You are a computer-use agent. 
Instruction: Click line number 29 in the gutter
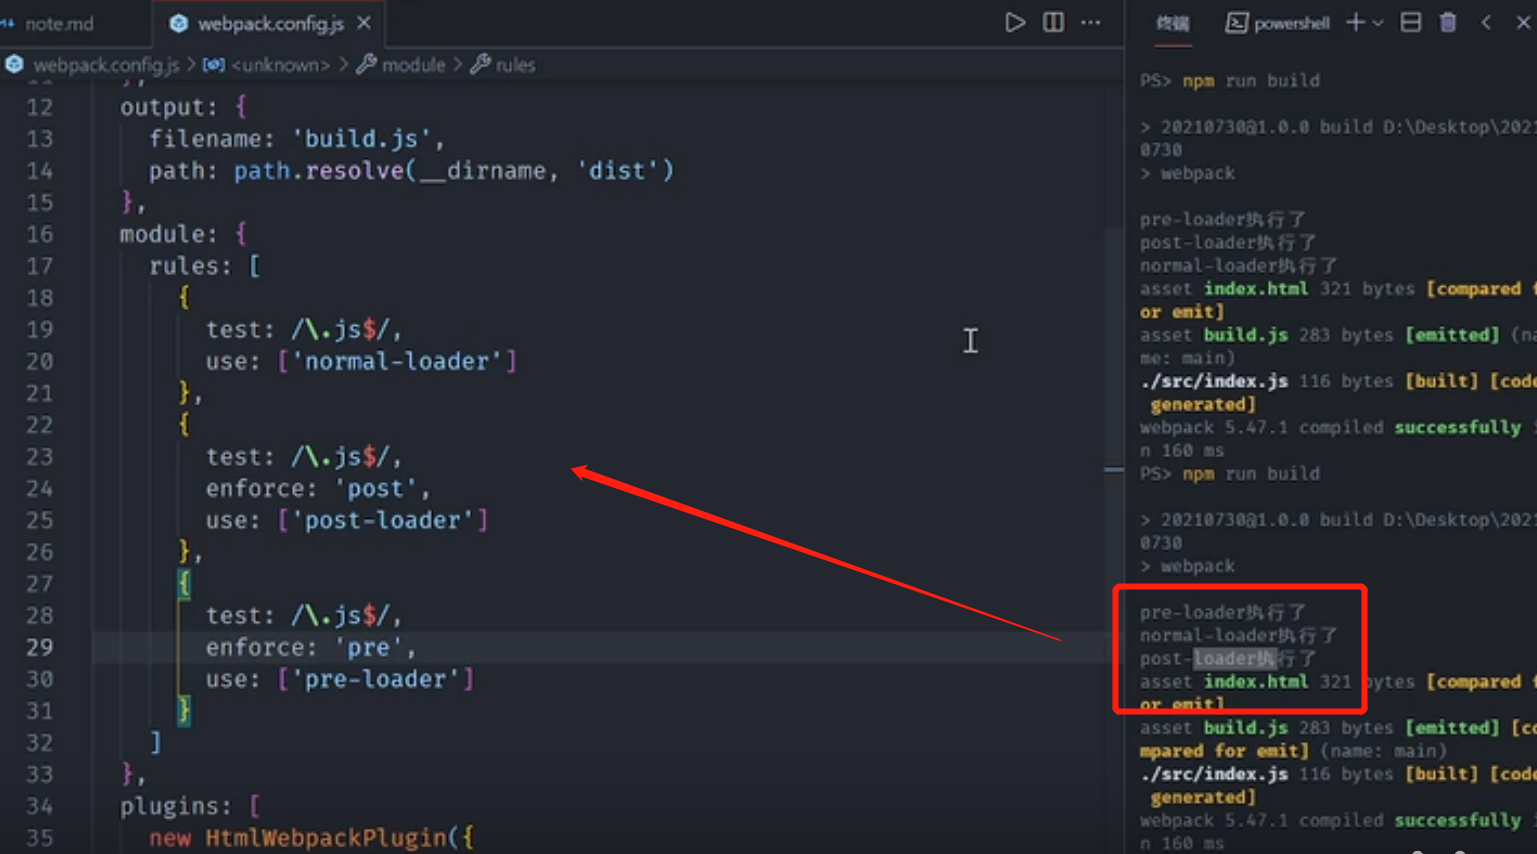(x=40, y=647)
